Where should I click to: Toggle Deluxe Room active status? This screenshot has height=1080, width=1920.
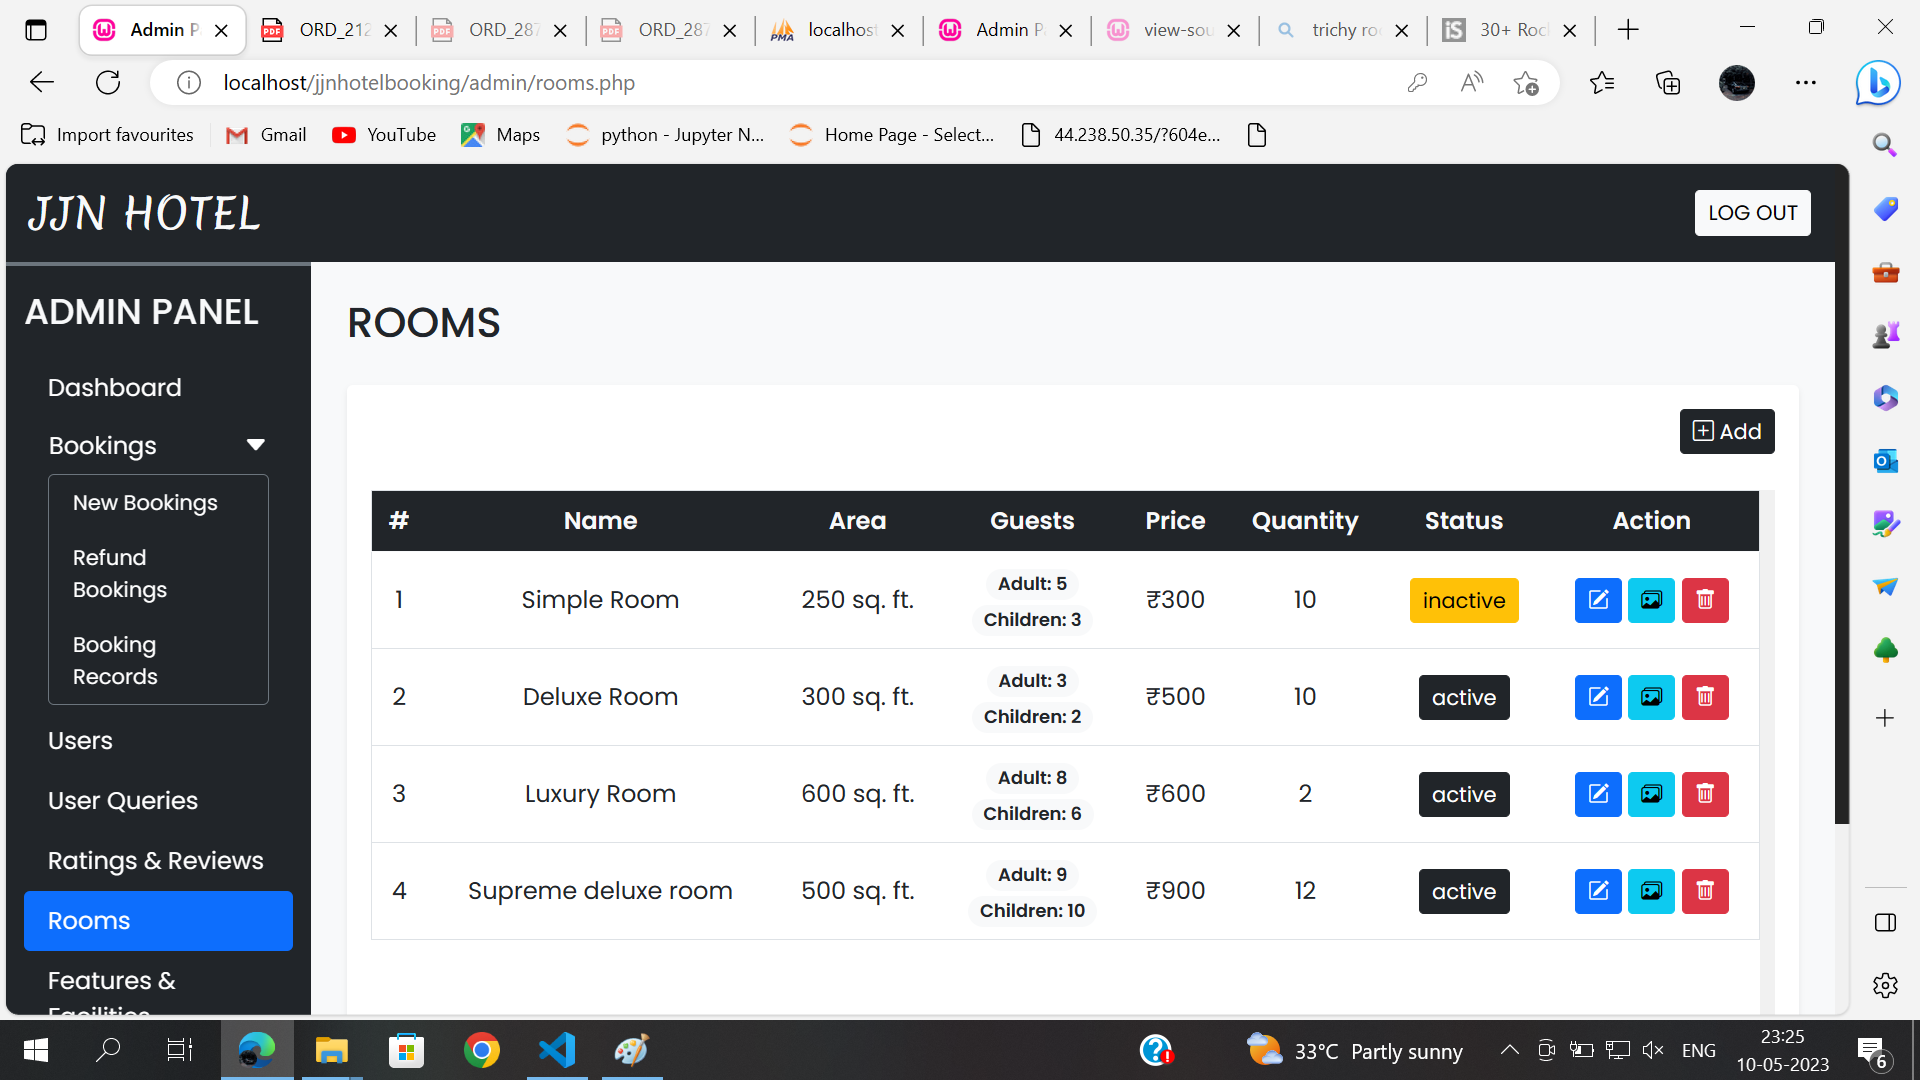(1463, 697)
